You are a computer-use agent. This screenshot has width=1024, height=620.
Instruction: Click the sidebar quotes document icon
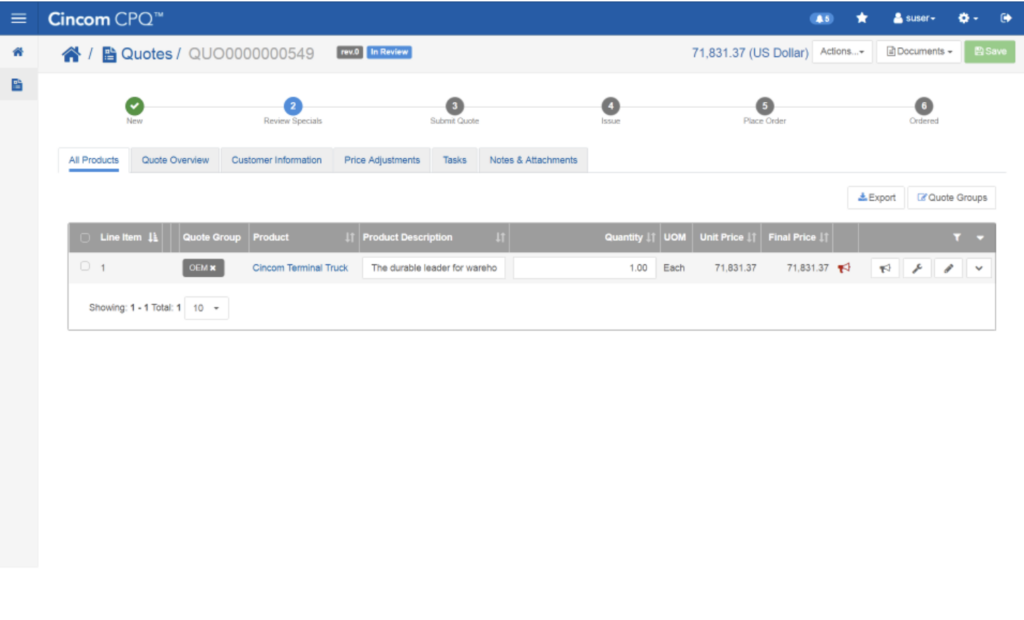[18, 84]
